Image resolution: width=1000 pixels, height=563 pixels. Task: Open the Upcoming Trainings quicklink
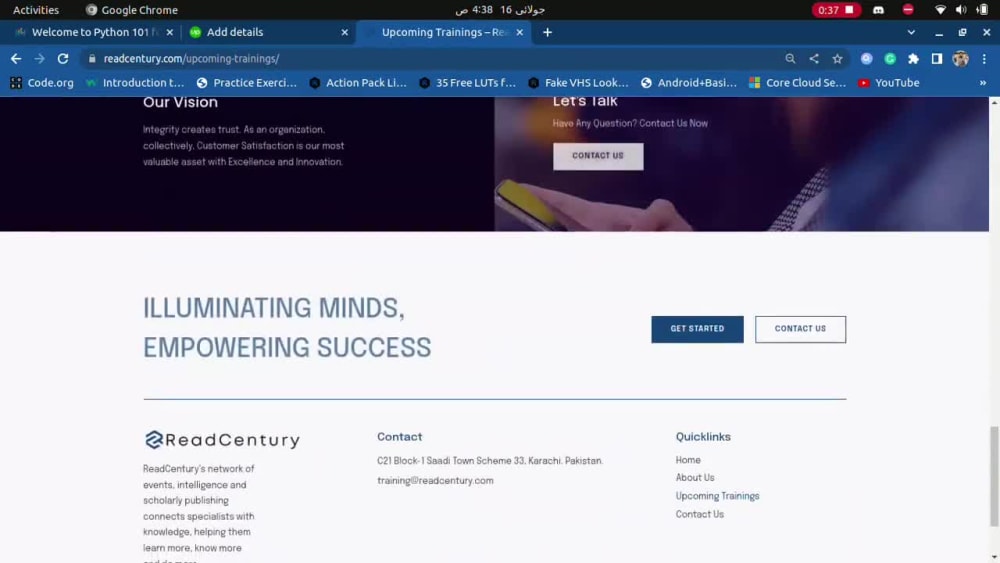pyautogui.click(x=717, y=496)
